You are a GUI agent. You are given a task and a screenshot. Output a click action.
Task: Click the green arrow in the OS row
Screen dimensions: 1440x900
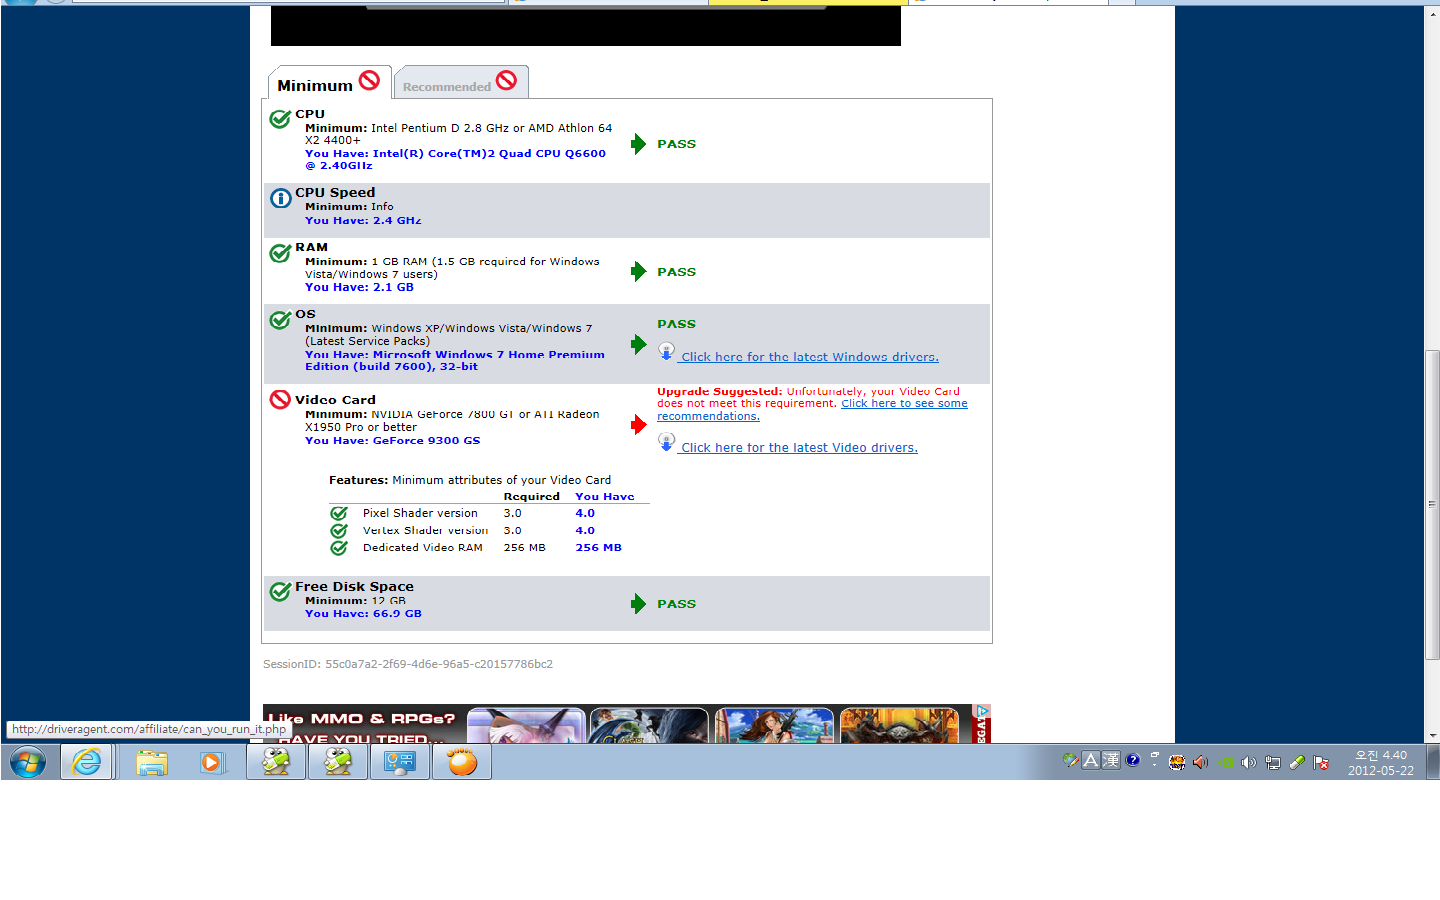(638, 345)
